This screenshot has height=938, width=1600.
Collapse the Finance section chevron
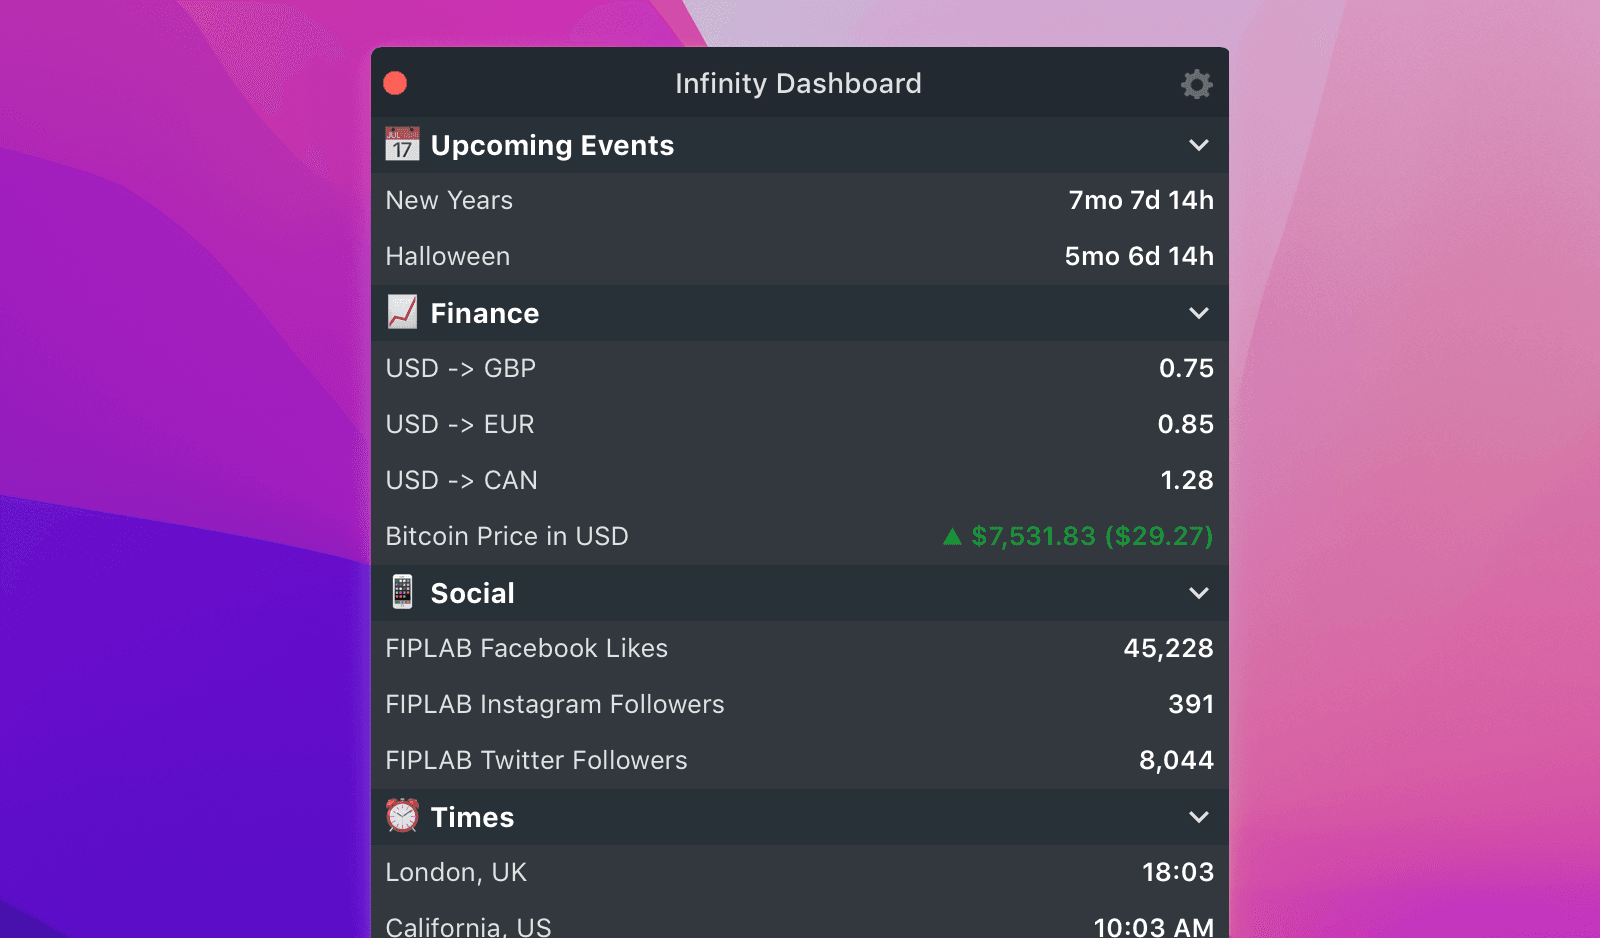point(1198,313)
